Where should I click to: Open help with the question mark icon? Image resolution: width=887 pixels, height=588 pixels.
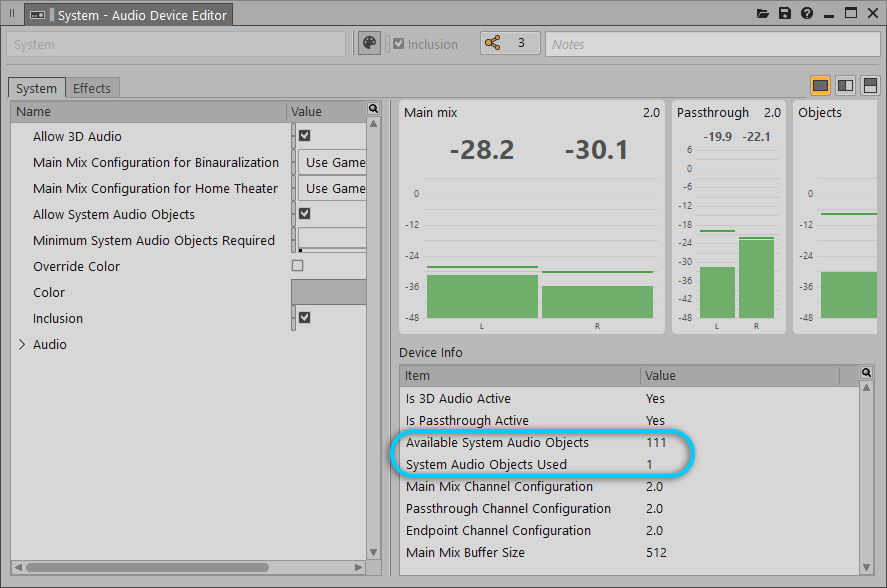(806, 14)
